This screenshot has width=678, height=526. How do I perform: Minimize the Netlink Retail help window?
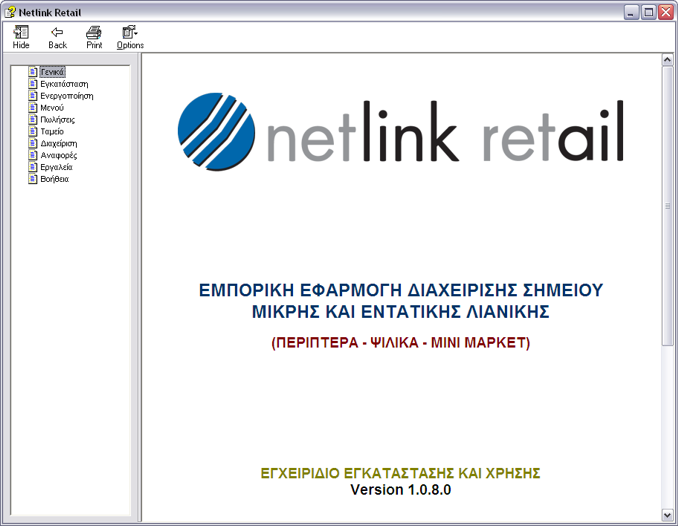click(631, 13)
